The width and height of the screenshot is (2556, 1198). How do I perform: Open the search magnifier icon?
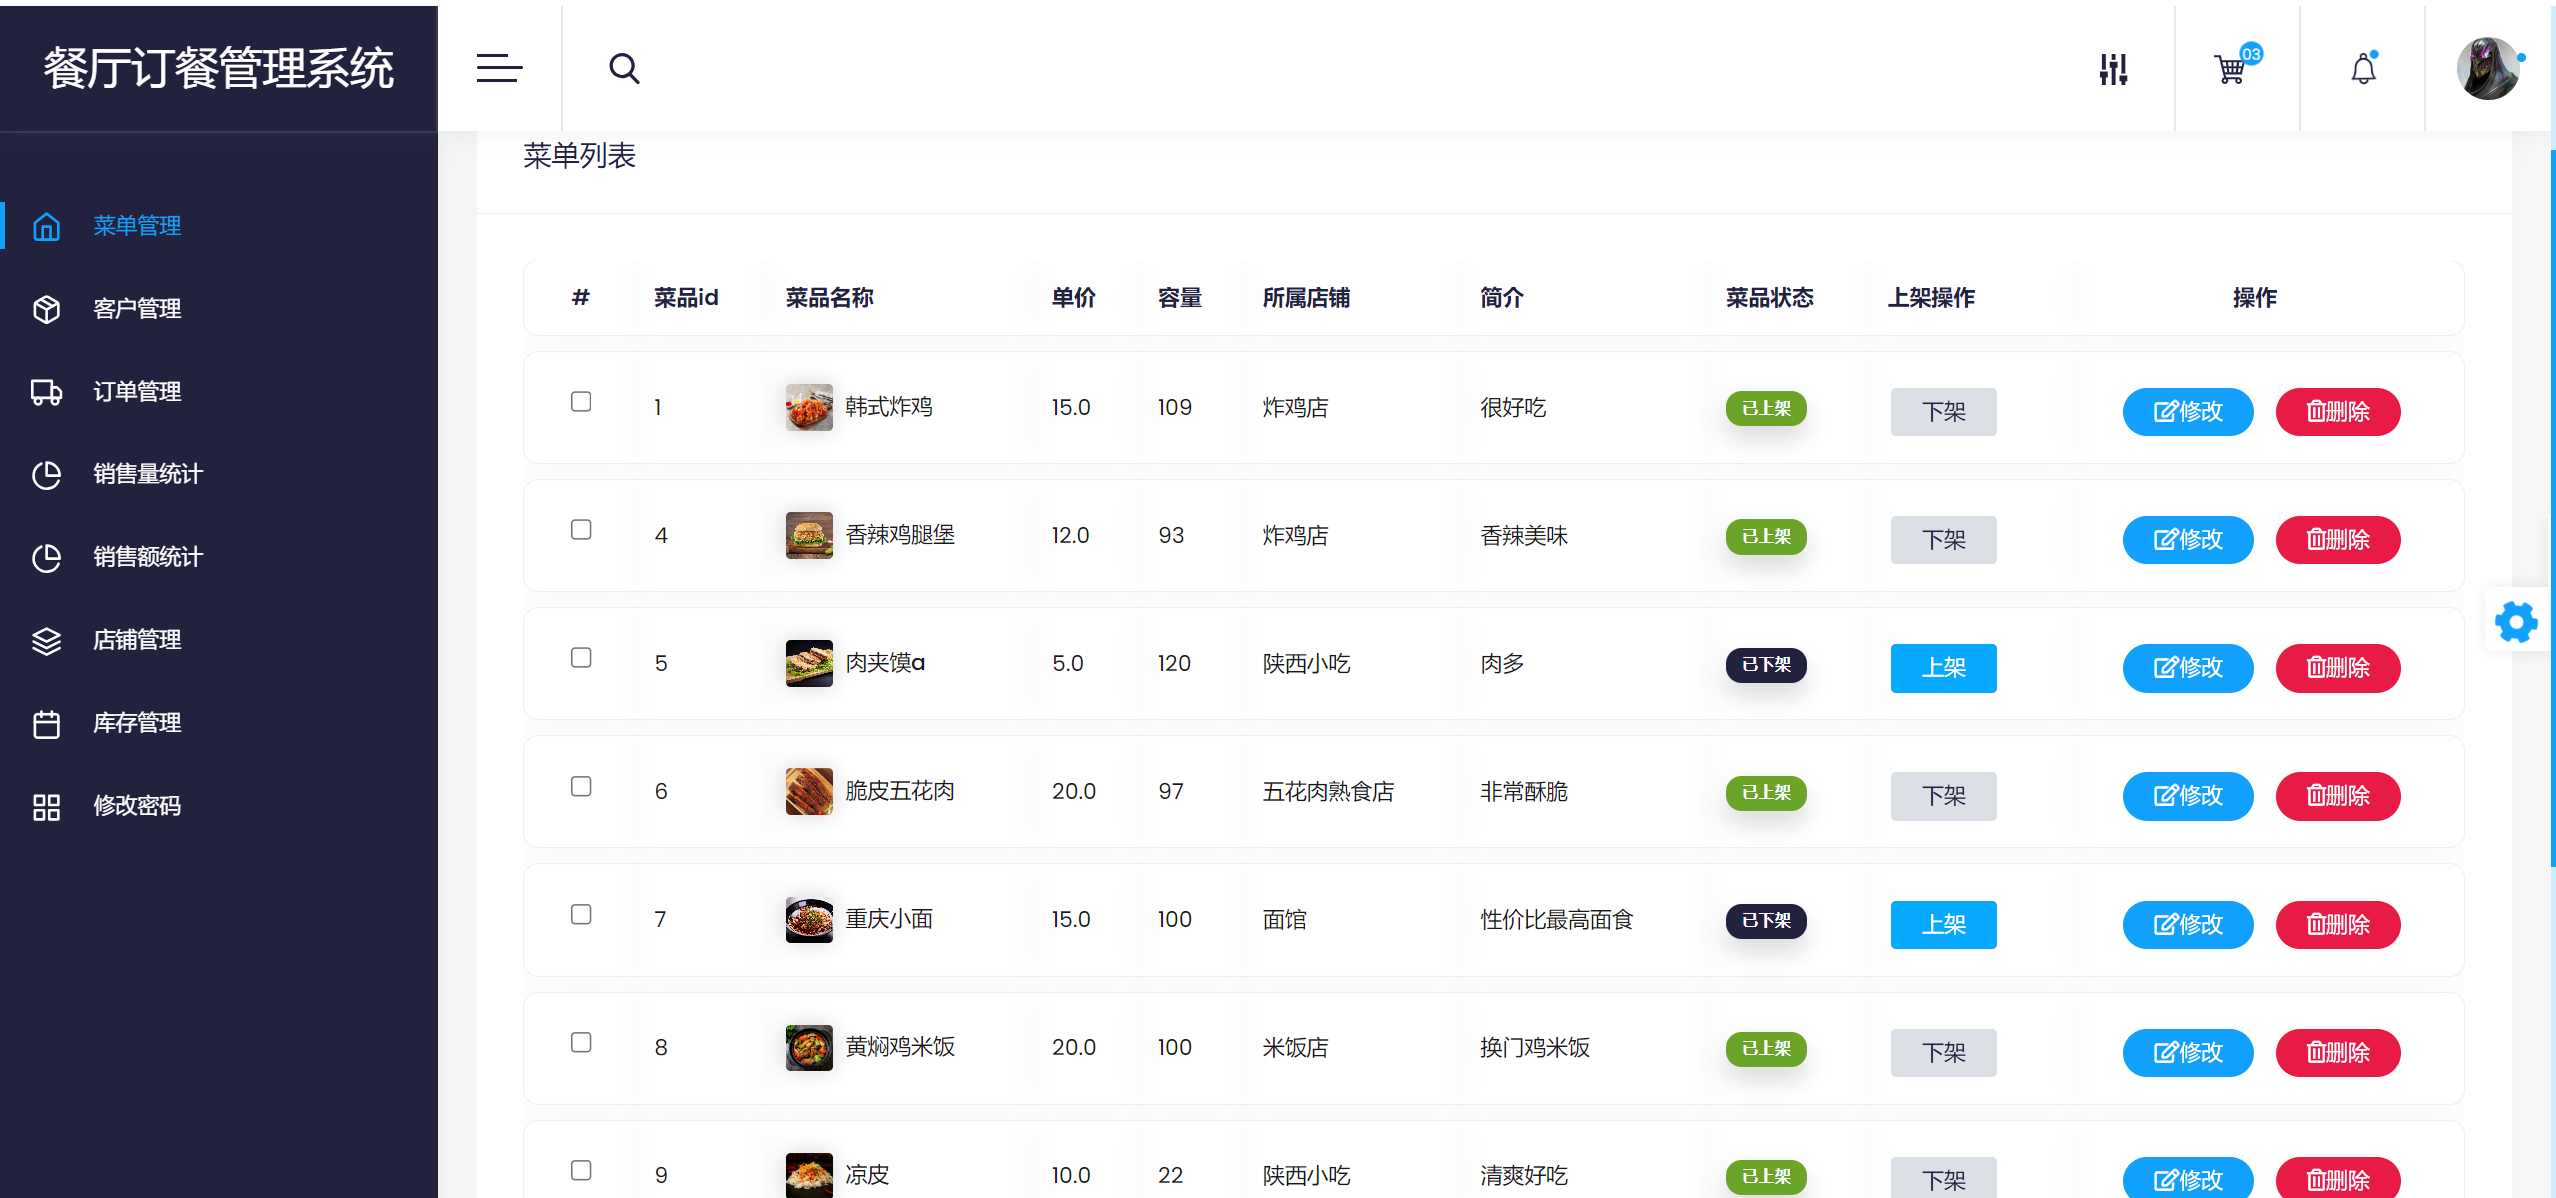(x=624, y=68)
